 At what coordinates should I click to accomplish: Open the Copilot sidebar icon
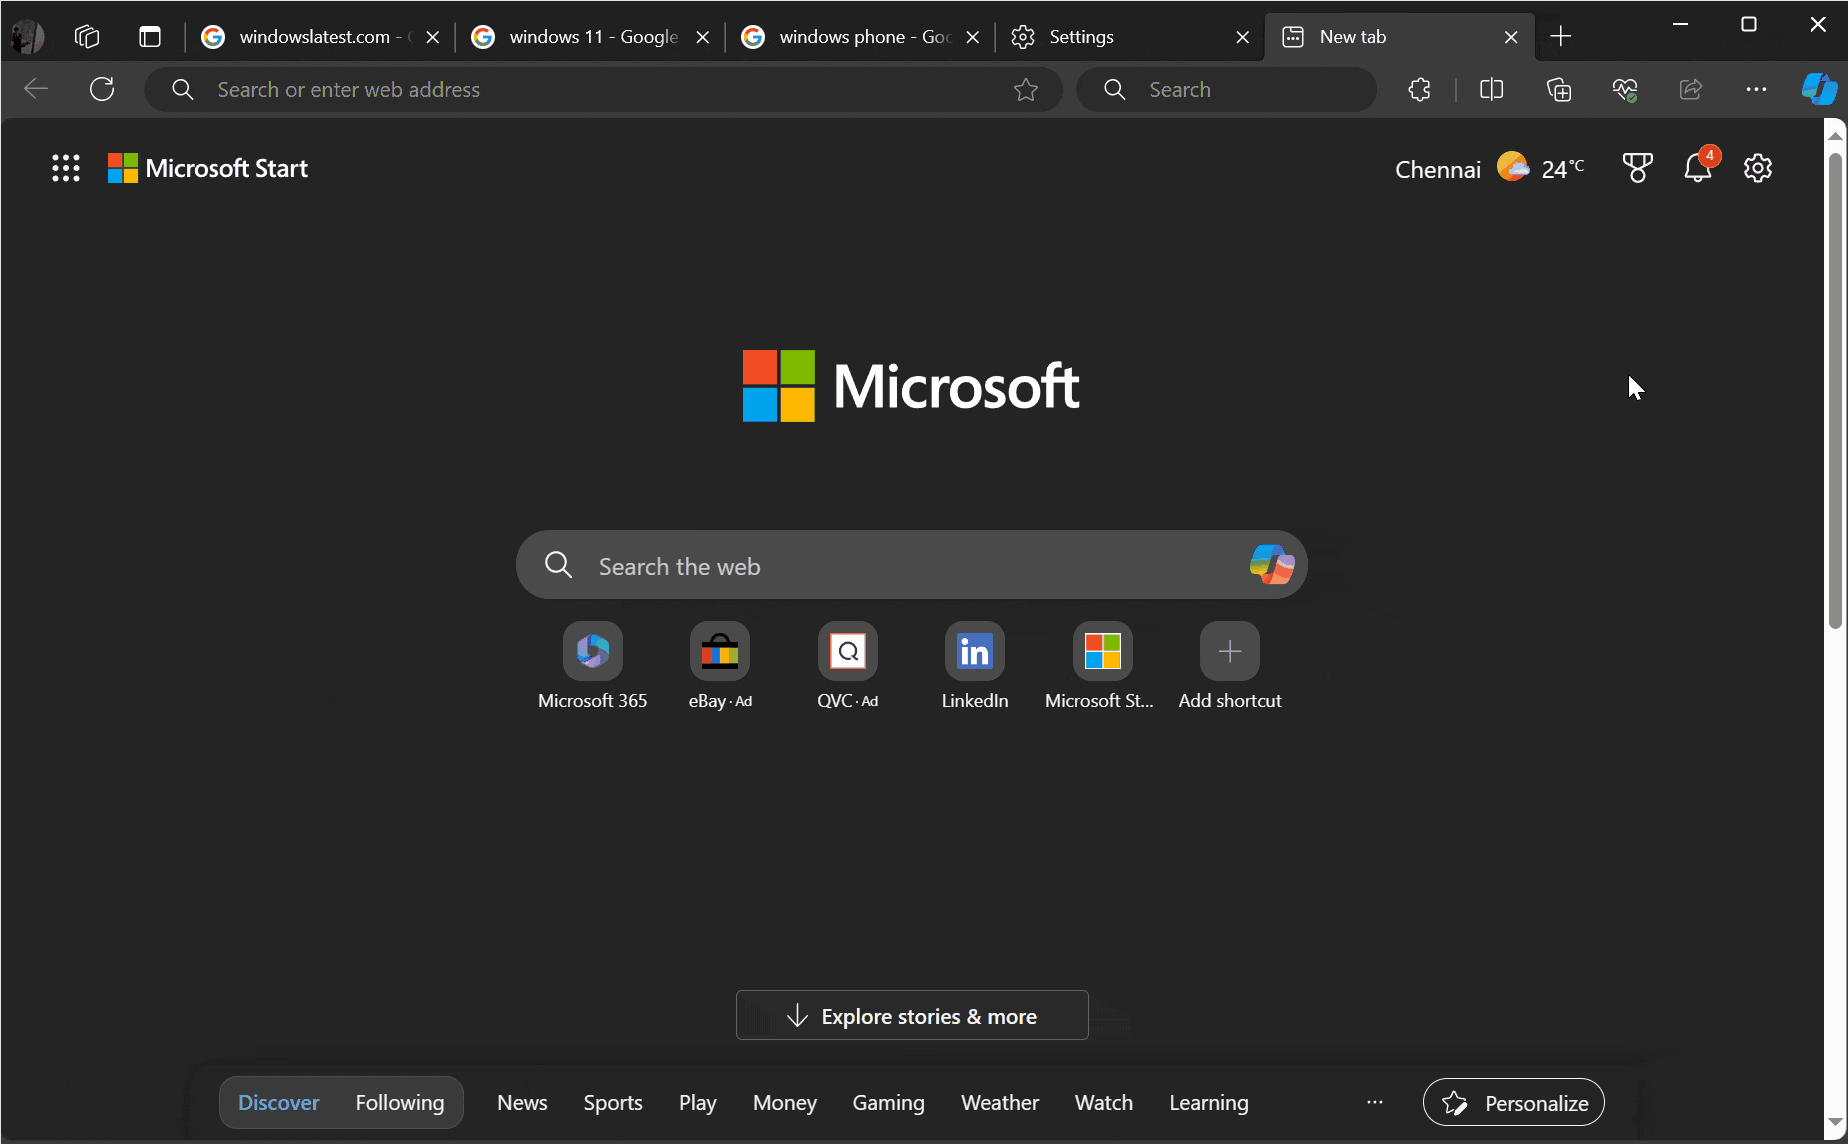1819,89
